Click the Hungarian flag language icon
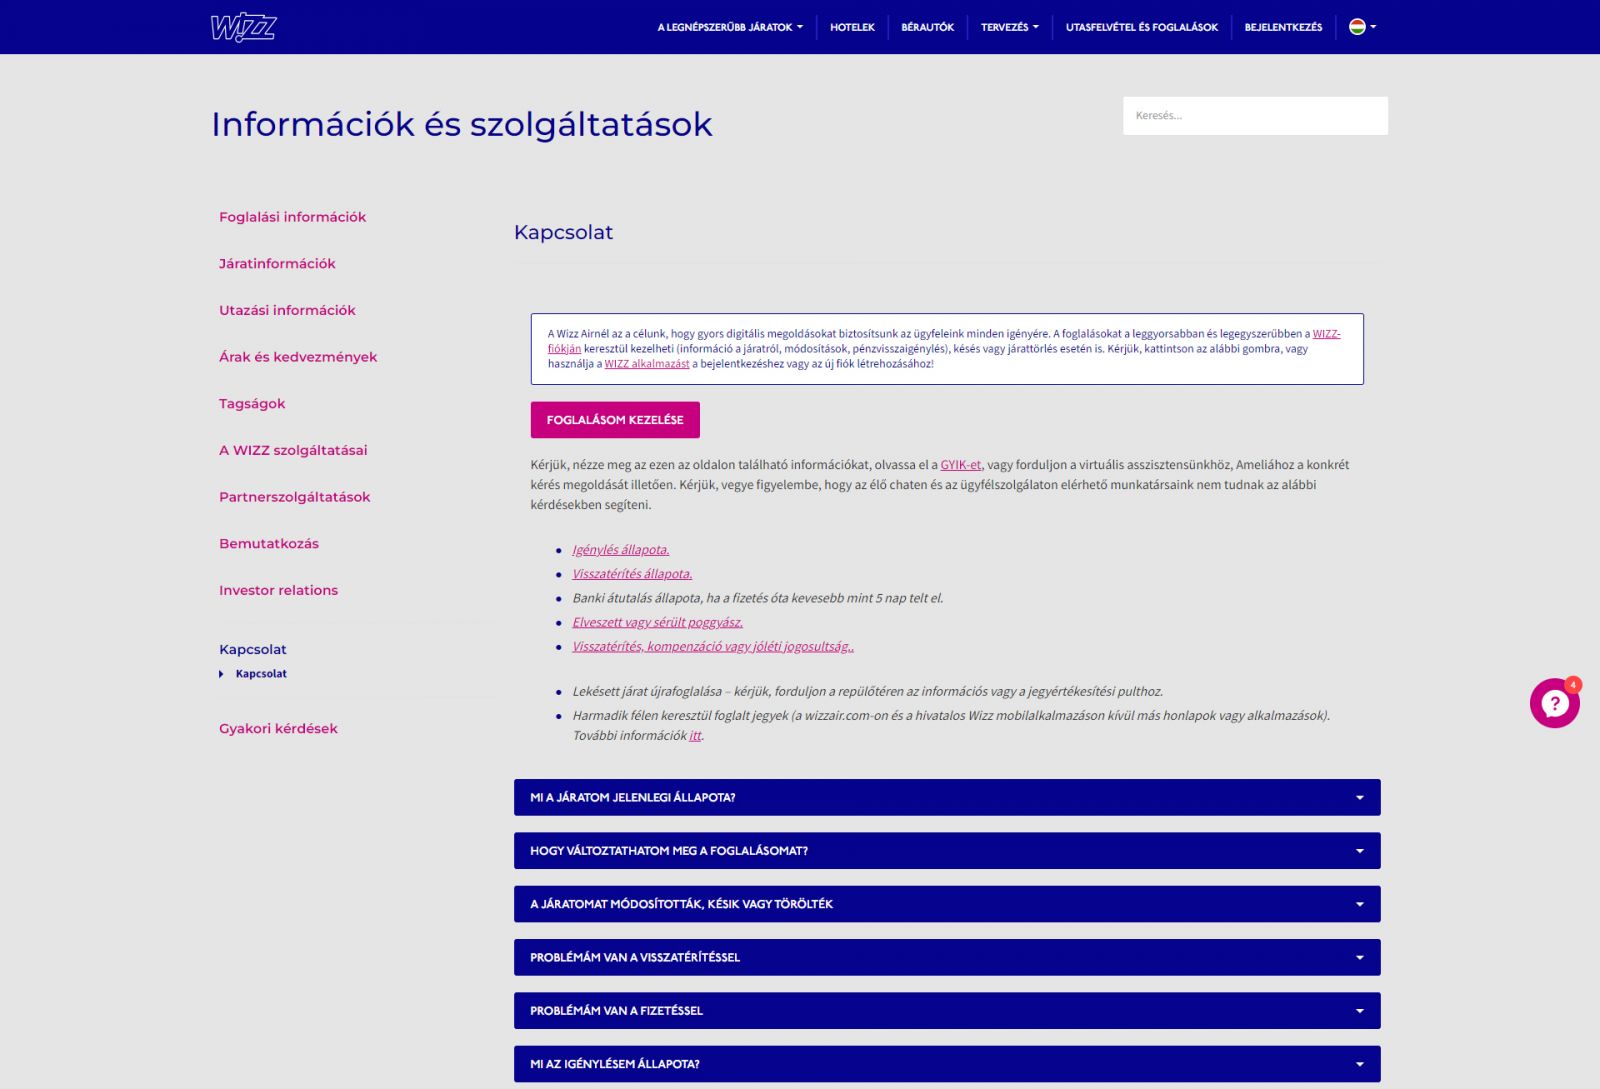This screenshot has width=1600, height=1089. pos(1357,27)
